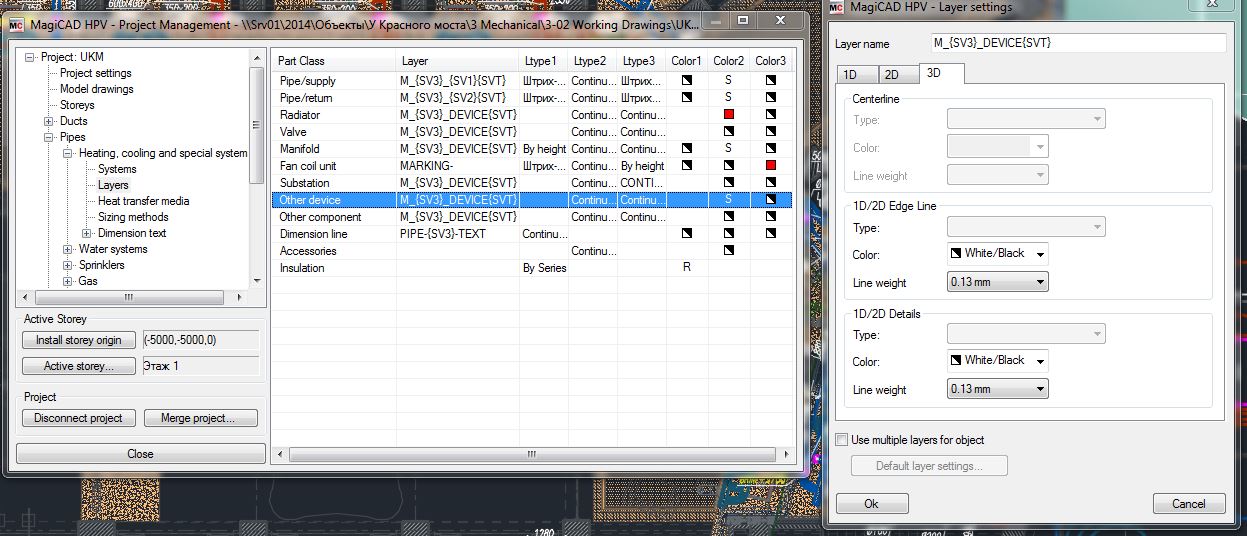Collapse the Project: UKM tree root
This screenshot has height=536, width=1247.
(30, 57)
